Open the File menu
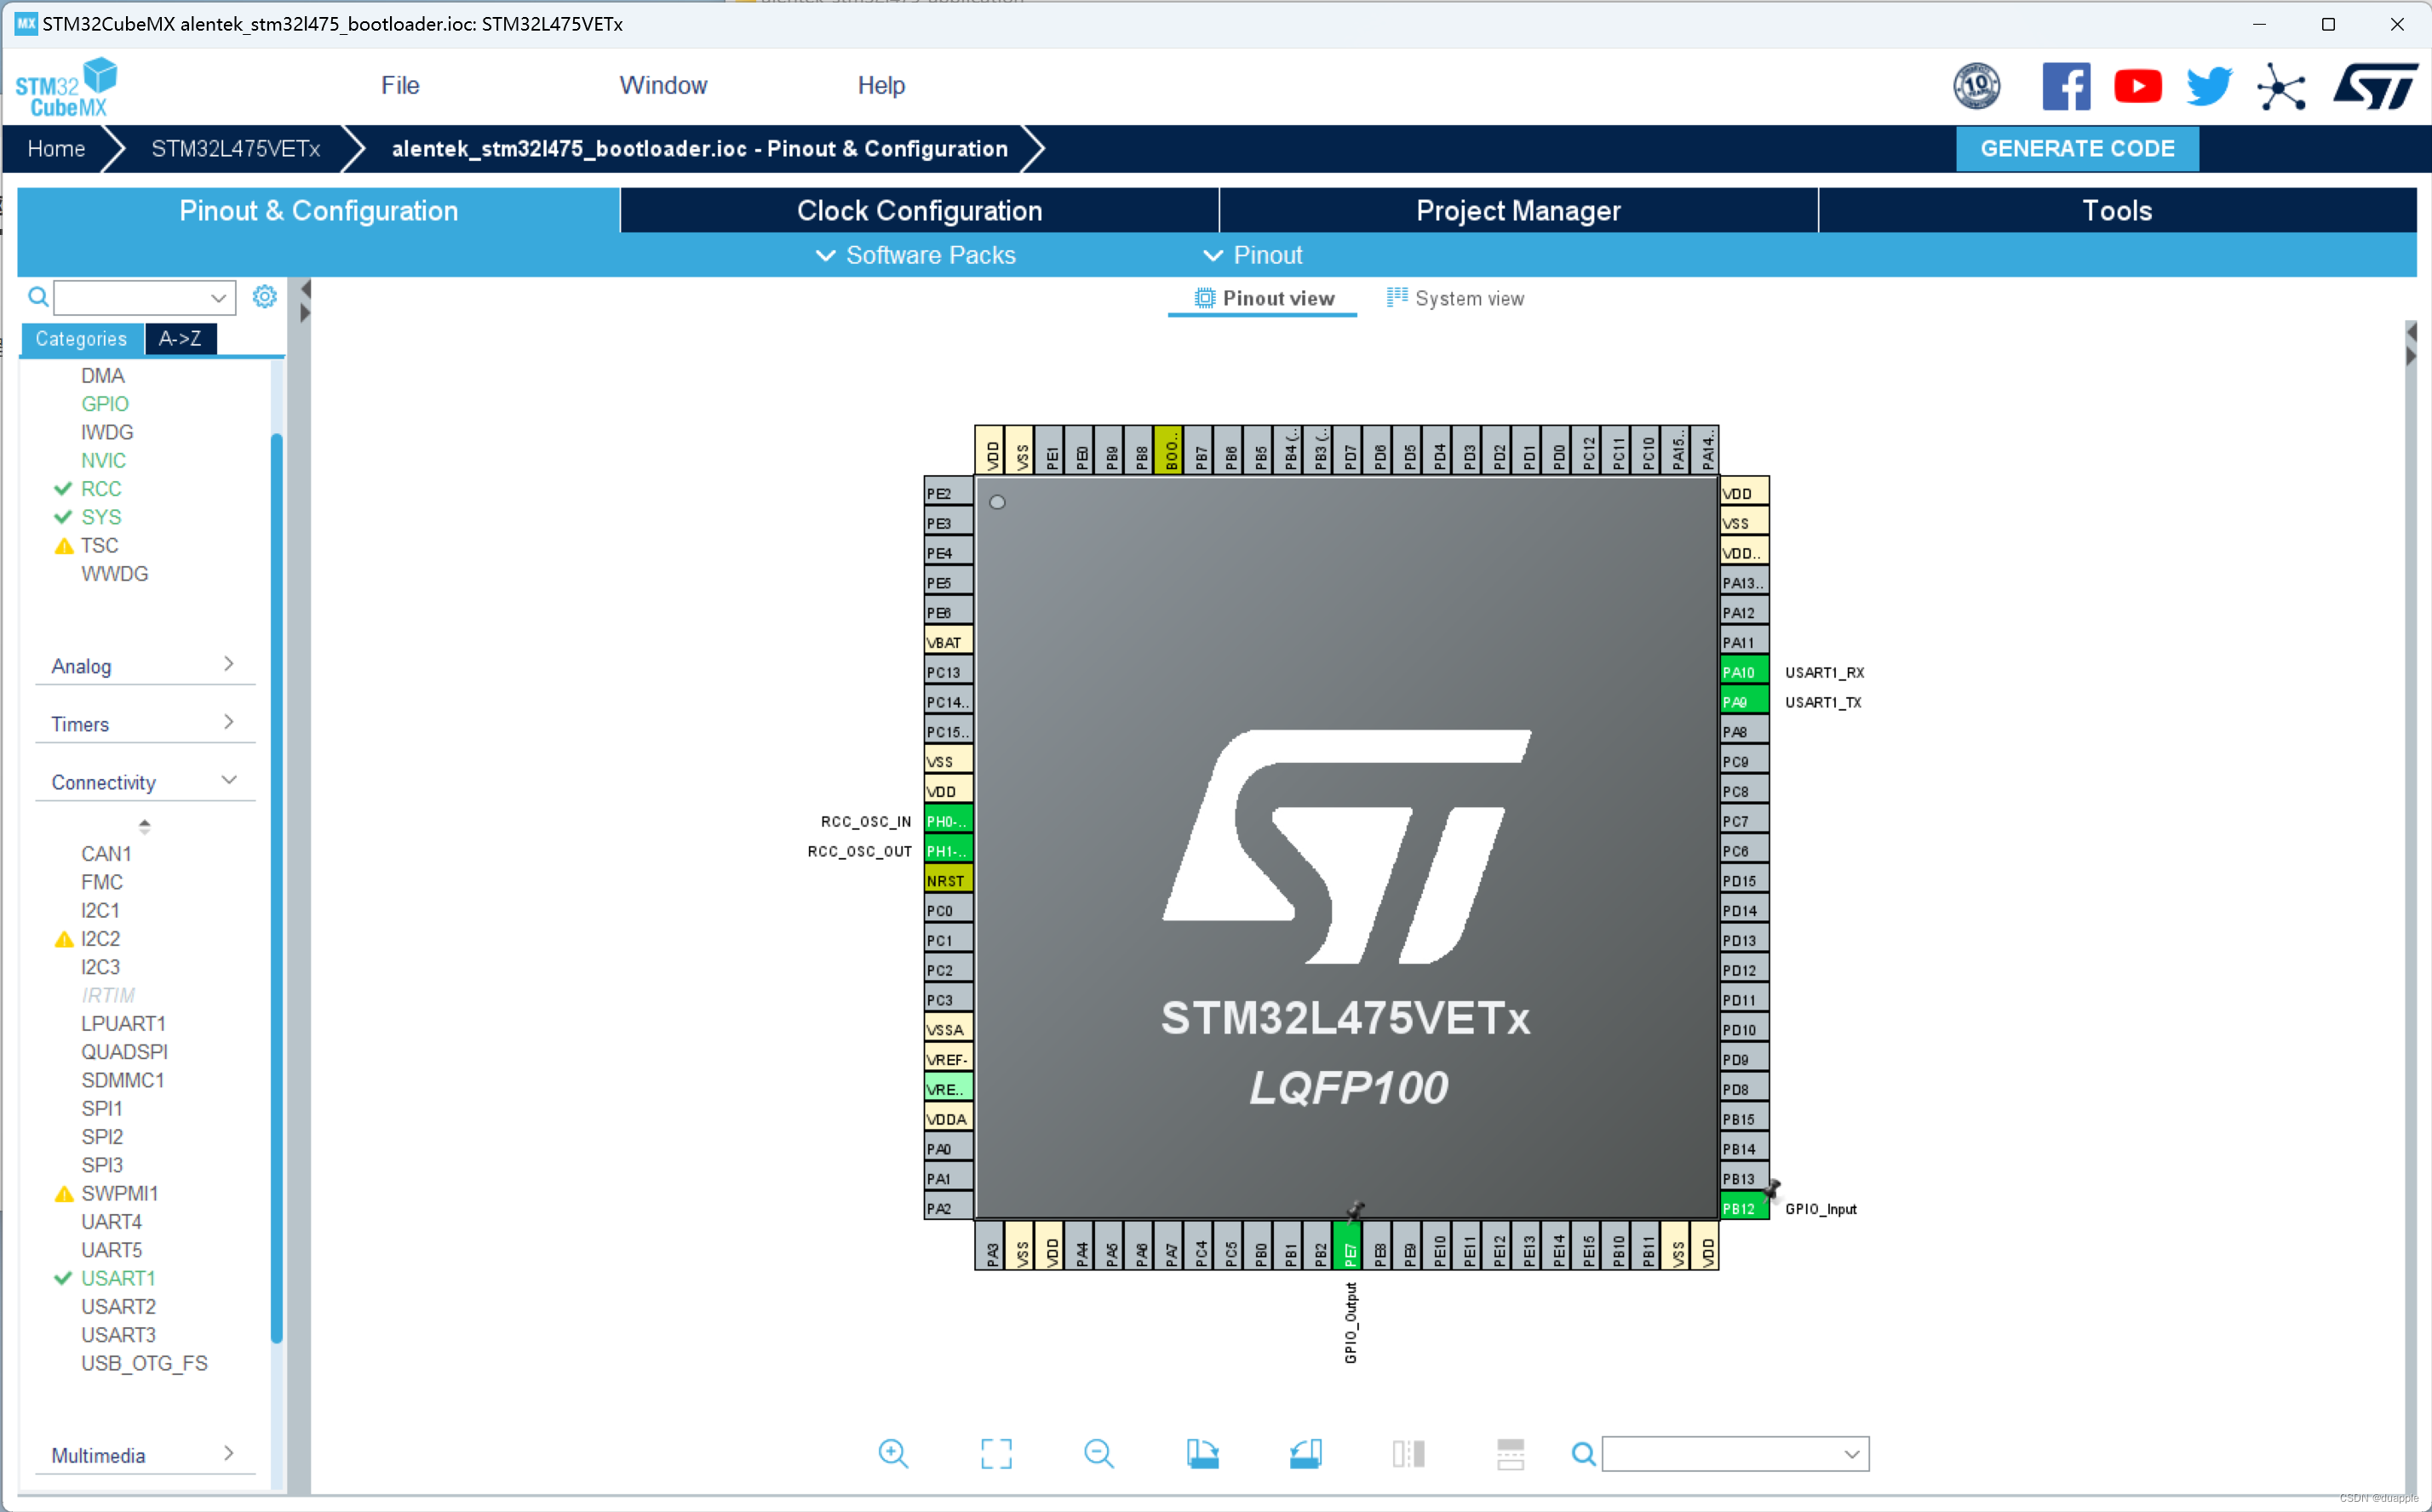Screen dimensions: 2432x1512 (x=400, y=85)
